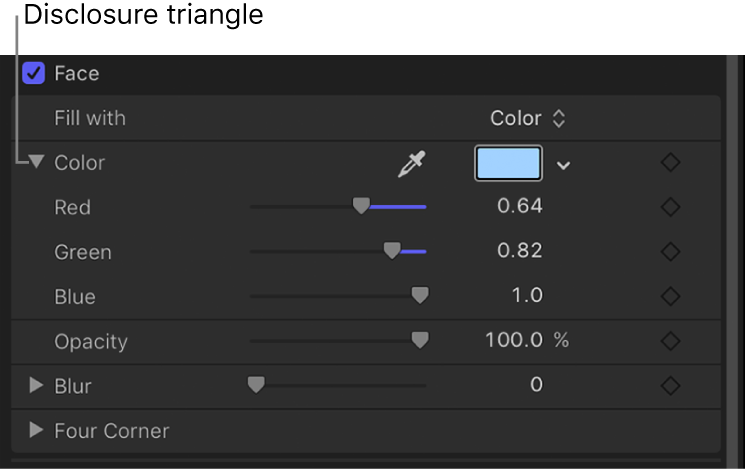Click the keyframe diamond for Red
Screen dimensions: 747x471
tap(671, 207)
